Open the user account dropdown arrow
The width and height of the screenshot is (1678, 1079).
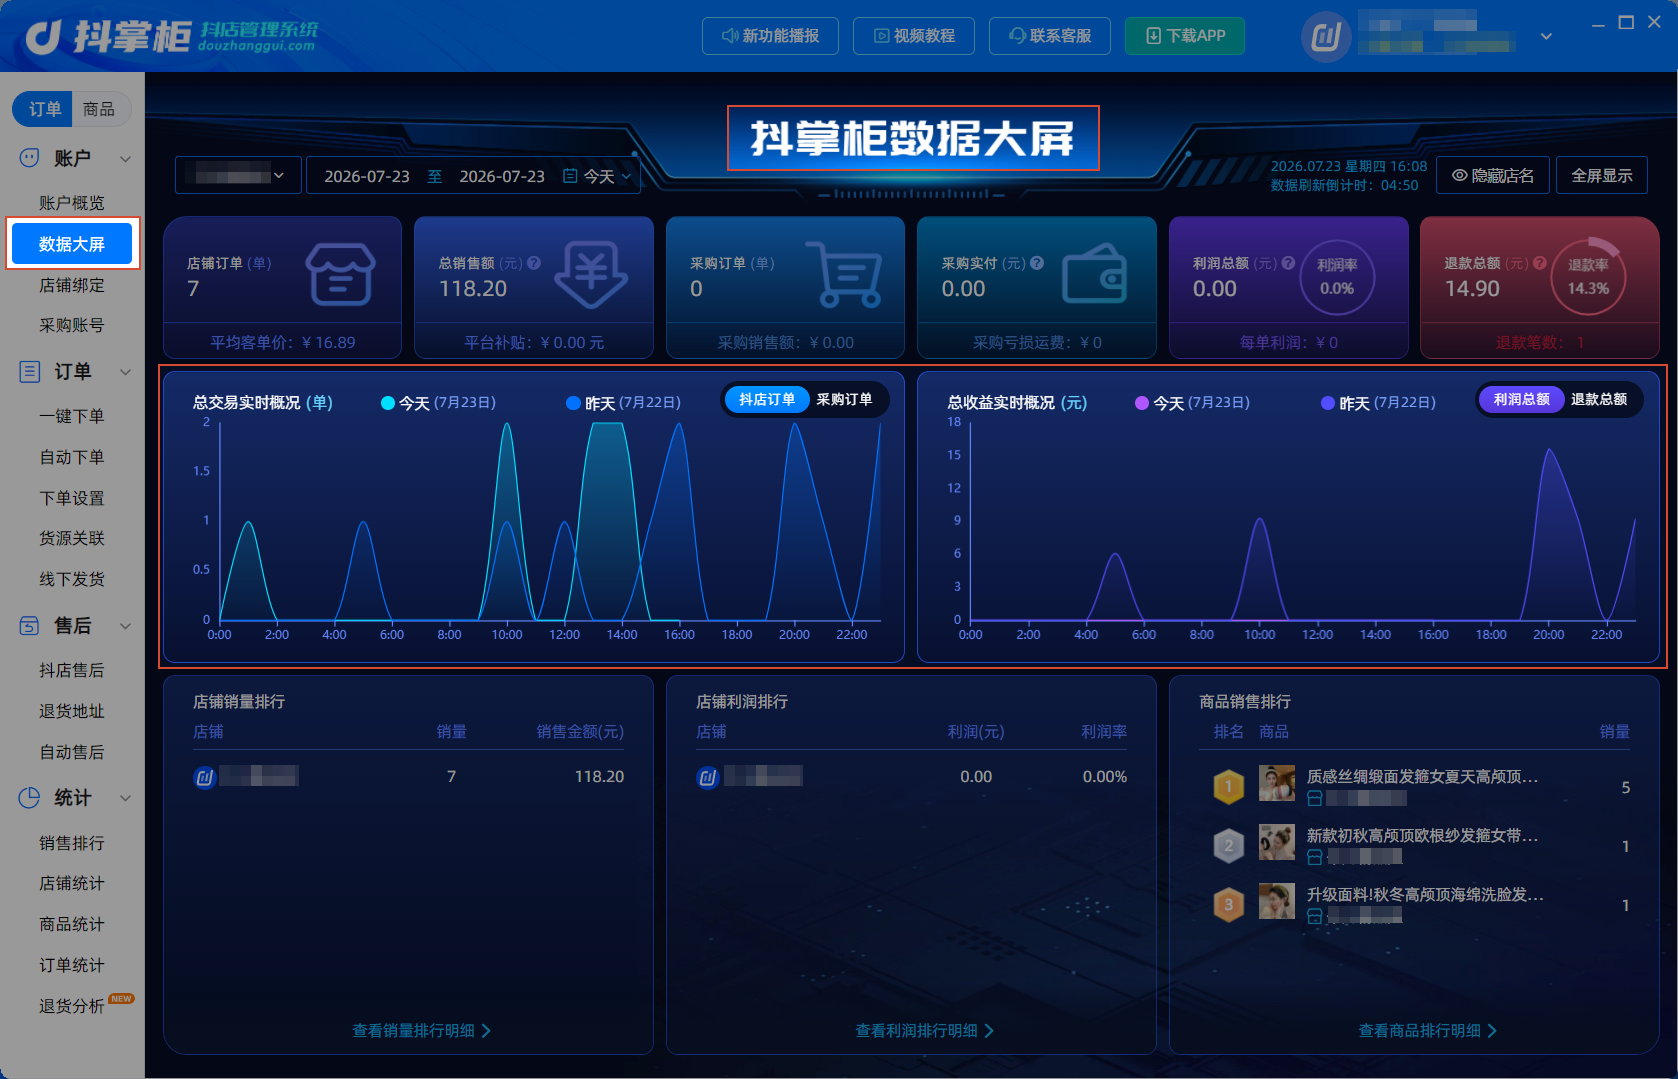tap(1546, 37)
